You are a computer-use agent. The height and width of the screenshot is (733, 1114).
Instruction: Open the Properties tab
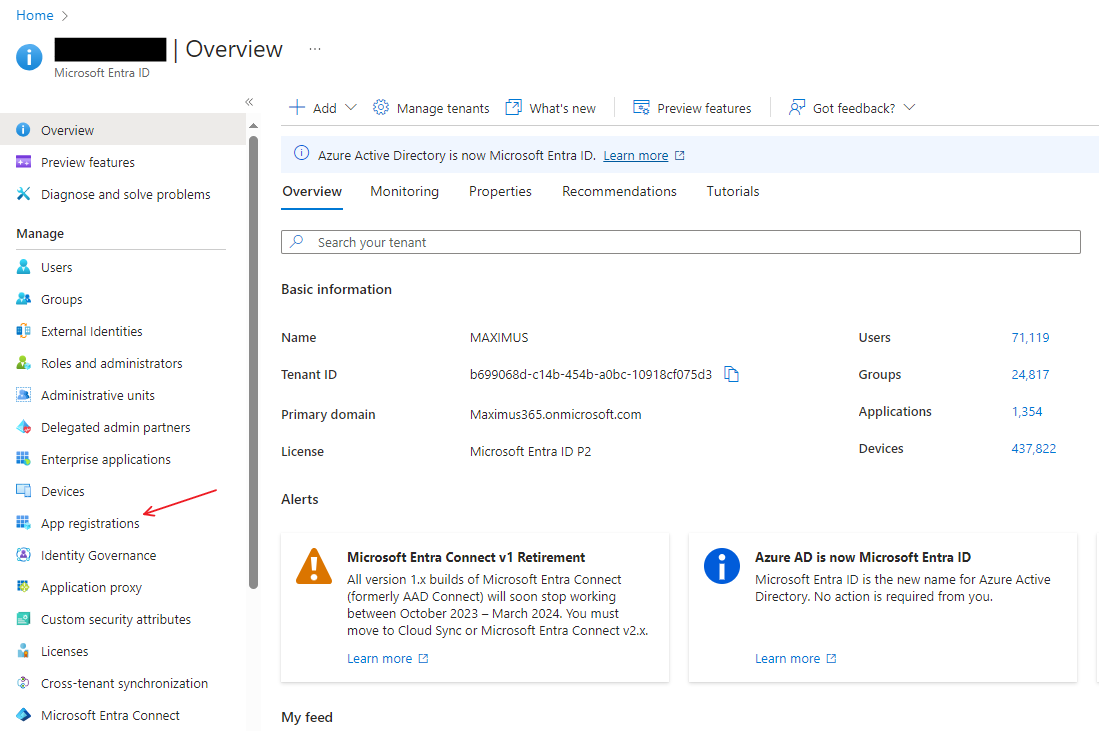pos(500,191)
